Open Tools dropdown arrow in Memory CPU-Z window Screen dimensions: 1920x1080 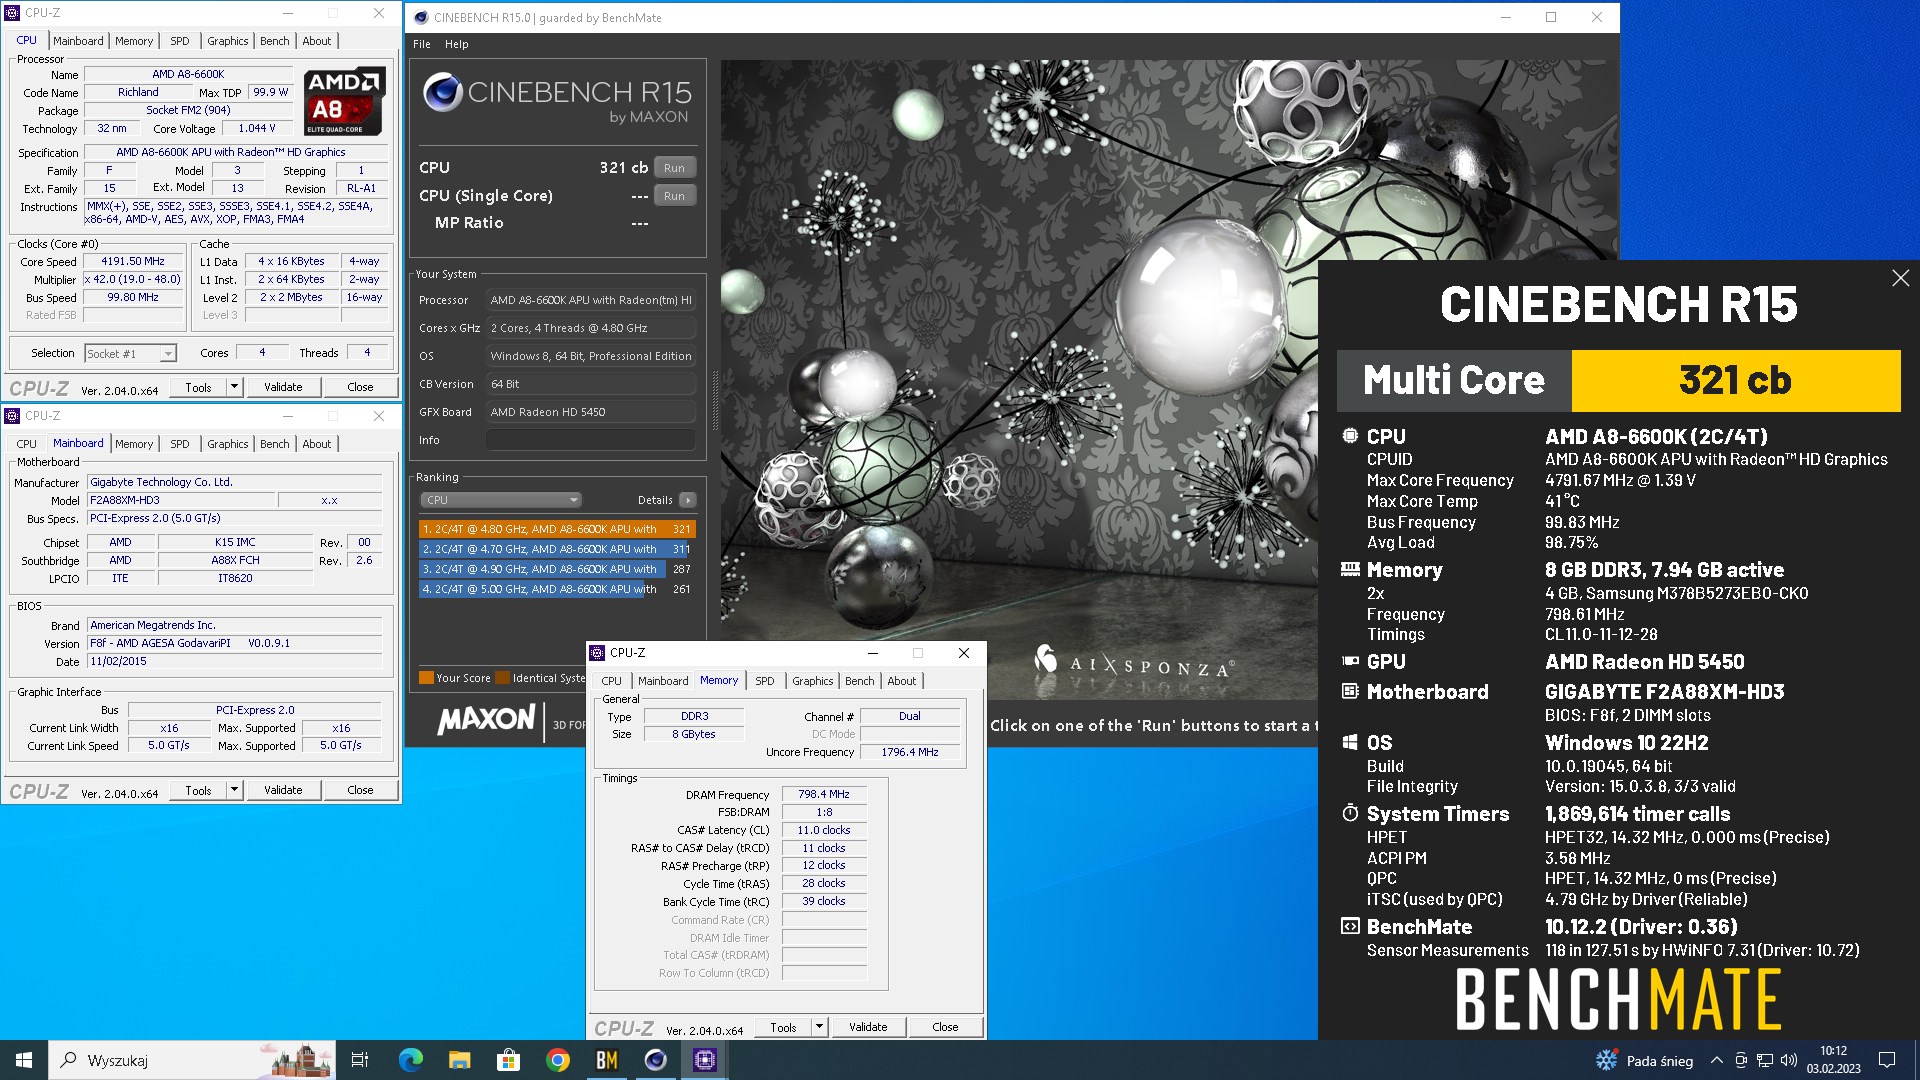pos(819,1027)
